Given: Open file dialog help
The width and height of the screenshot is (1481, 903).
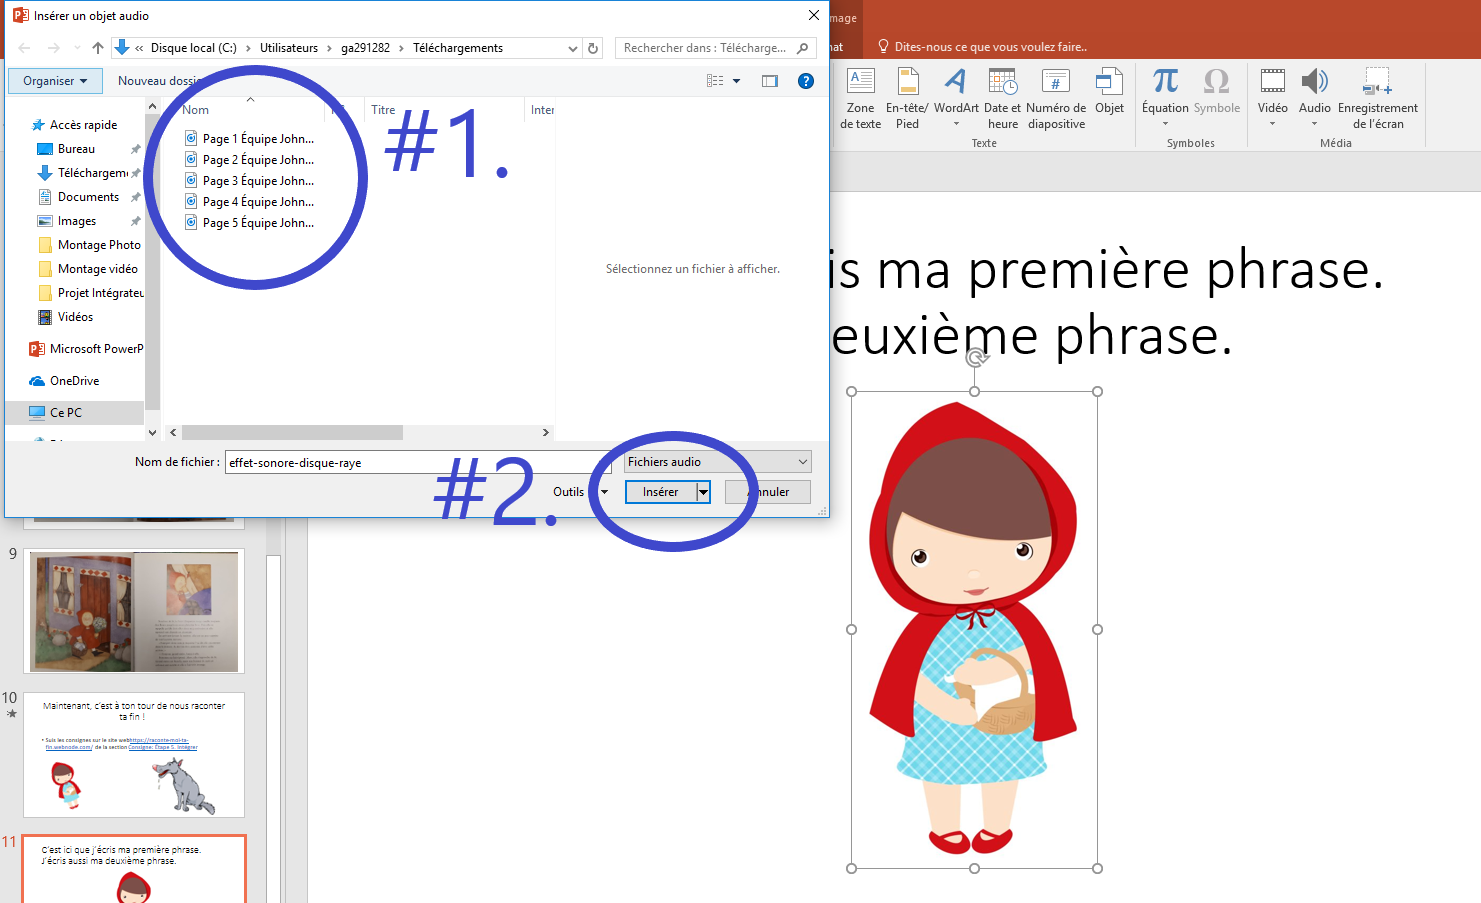Looking at the screenshot, I should tap(806, 81).
